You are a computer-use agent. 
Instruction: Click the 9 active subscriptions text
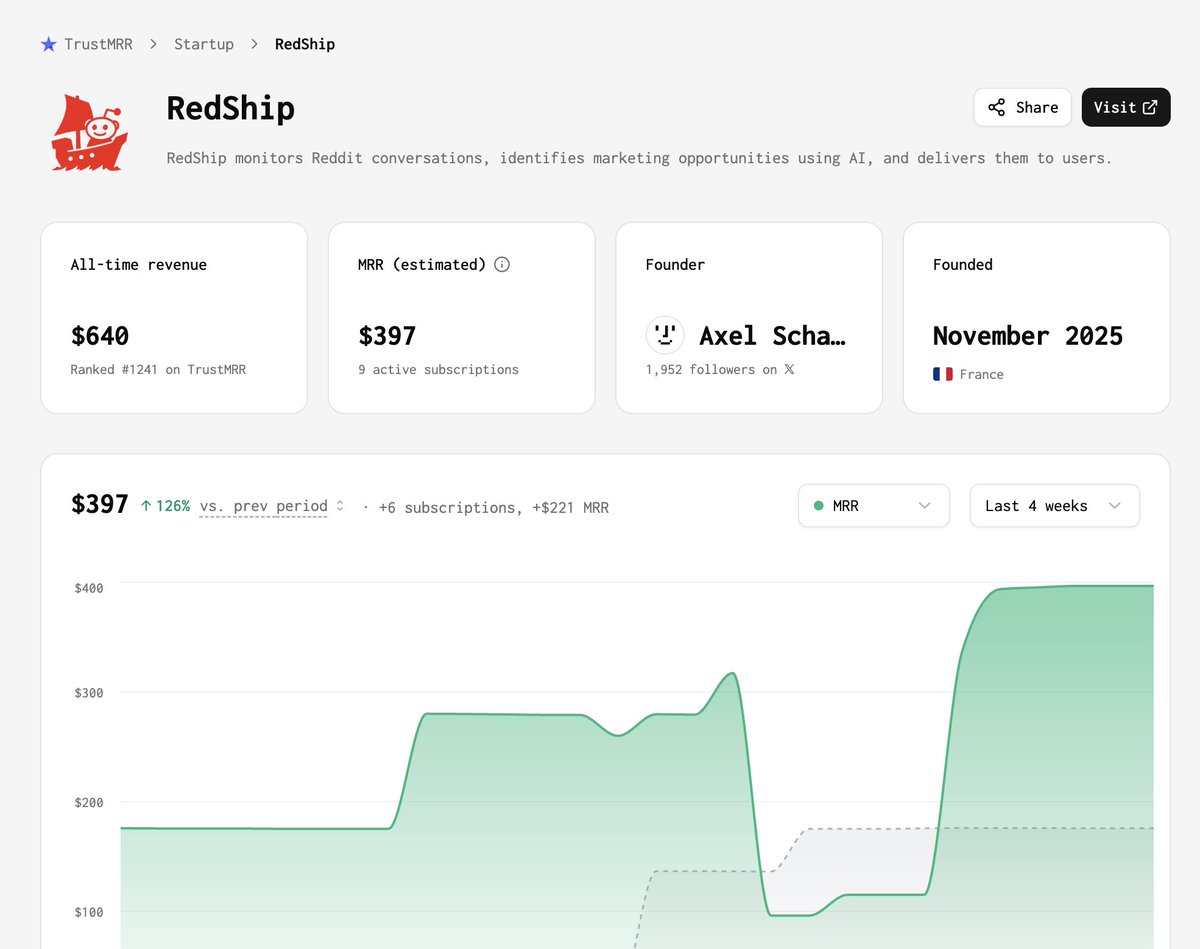(x=439, y=370)
